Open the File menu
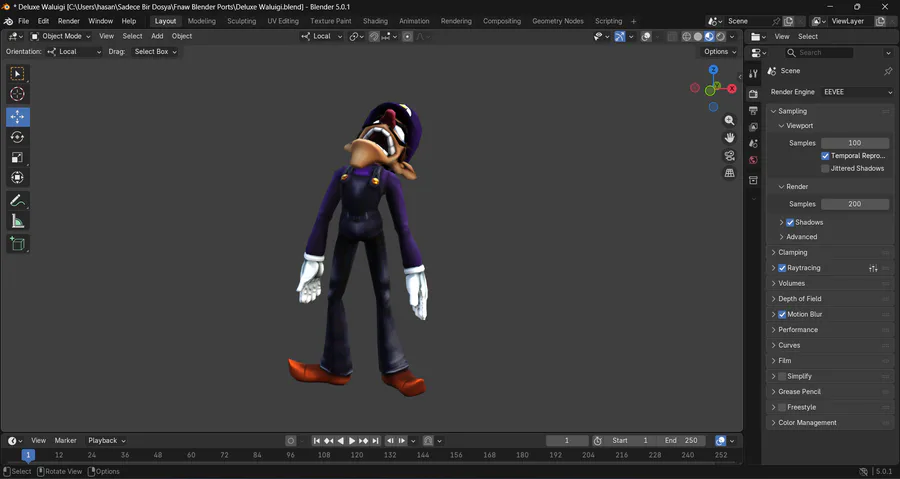 point(24,21)
